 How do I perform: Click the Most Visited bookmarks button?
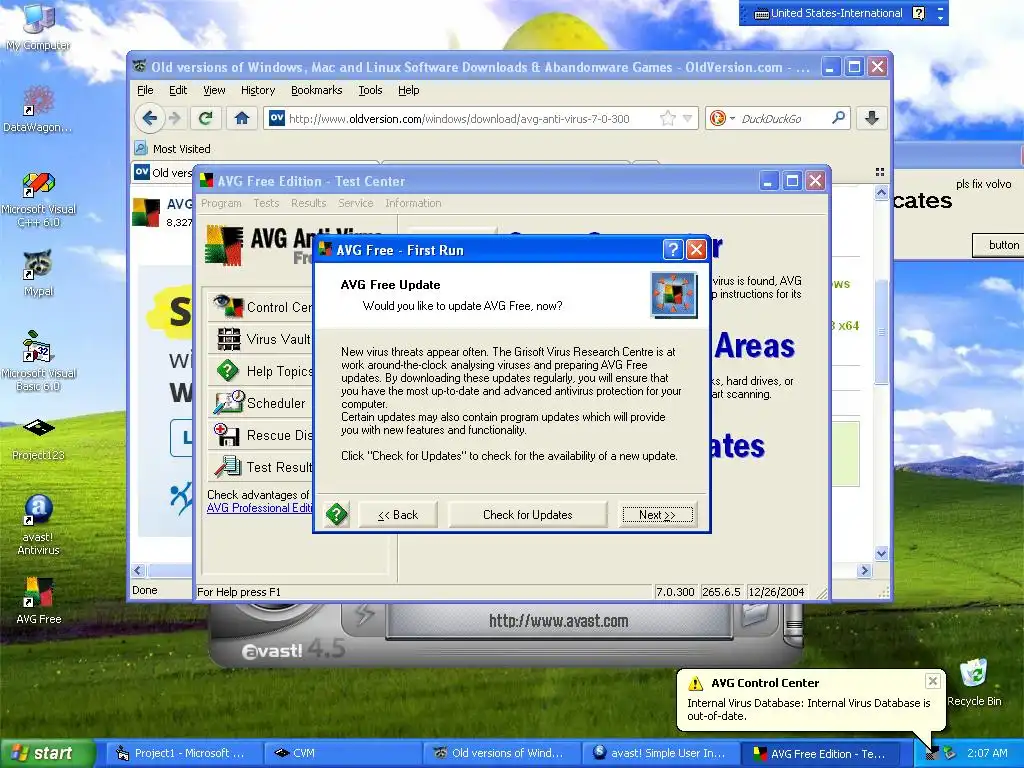pos(172,149)
